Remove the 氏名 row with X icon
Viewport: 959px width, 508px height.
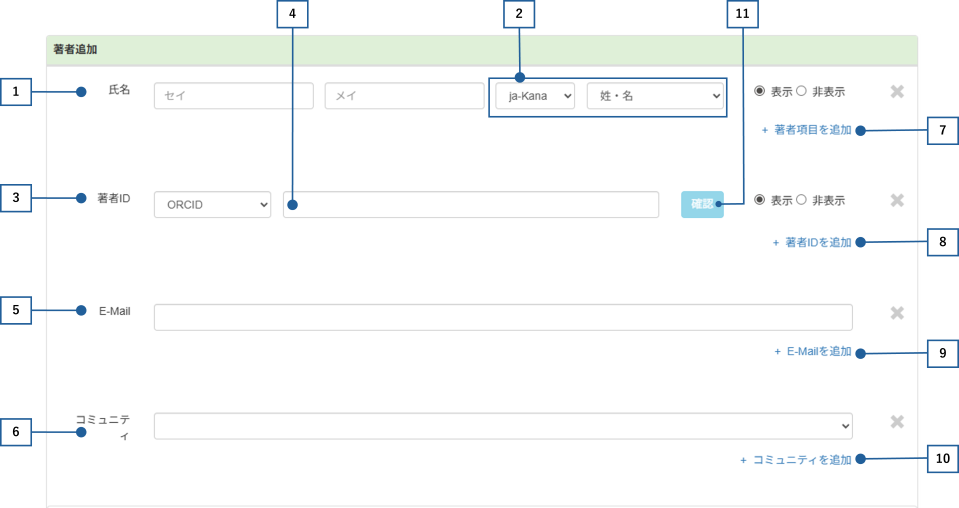897,92
